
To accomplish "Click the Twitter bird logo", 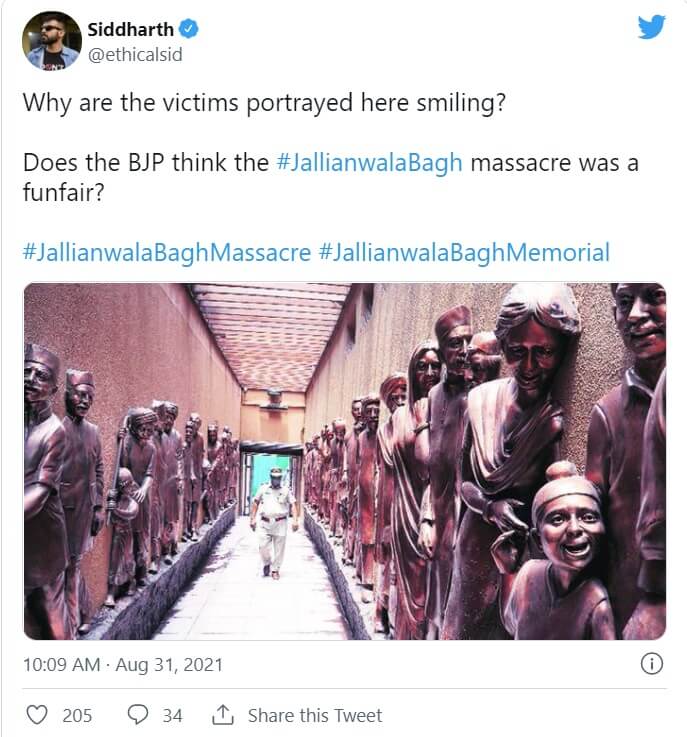I will pos(651,27).
